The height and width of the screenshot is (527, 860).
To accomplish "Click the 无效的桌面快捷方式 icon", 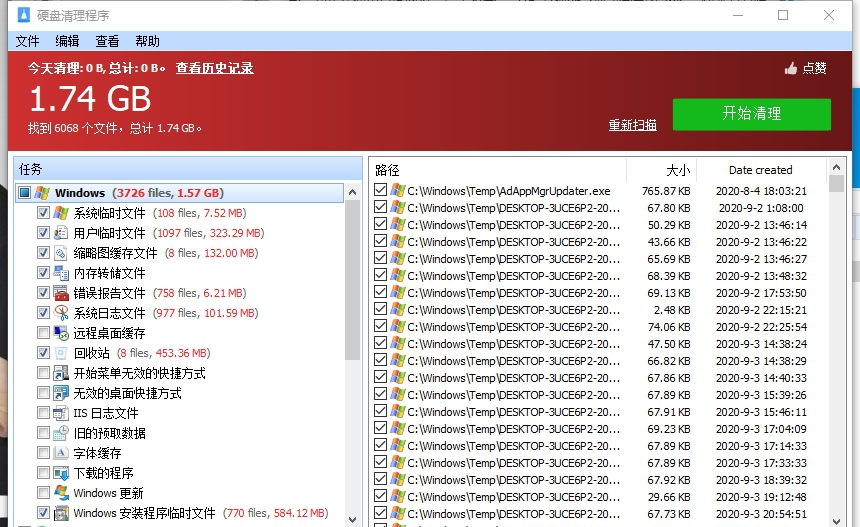I will [61, 393].
